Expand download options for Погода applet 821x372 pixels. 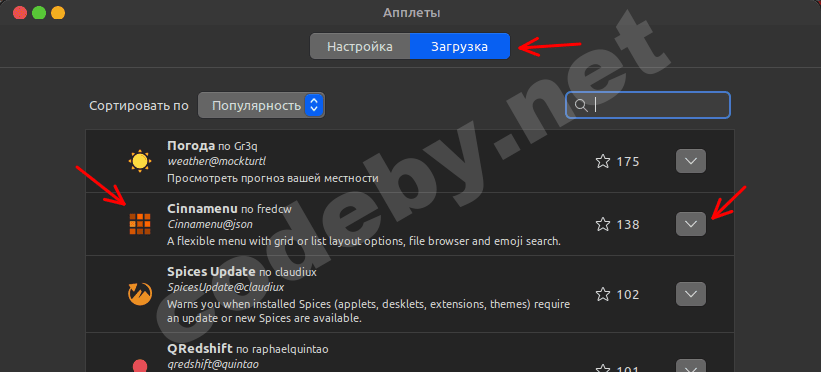pyautogui.click(x=691, y=161)
